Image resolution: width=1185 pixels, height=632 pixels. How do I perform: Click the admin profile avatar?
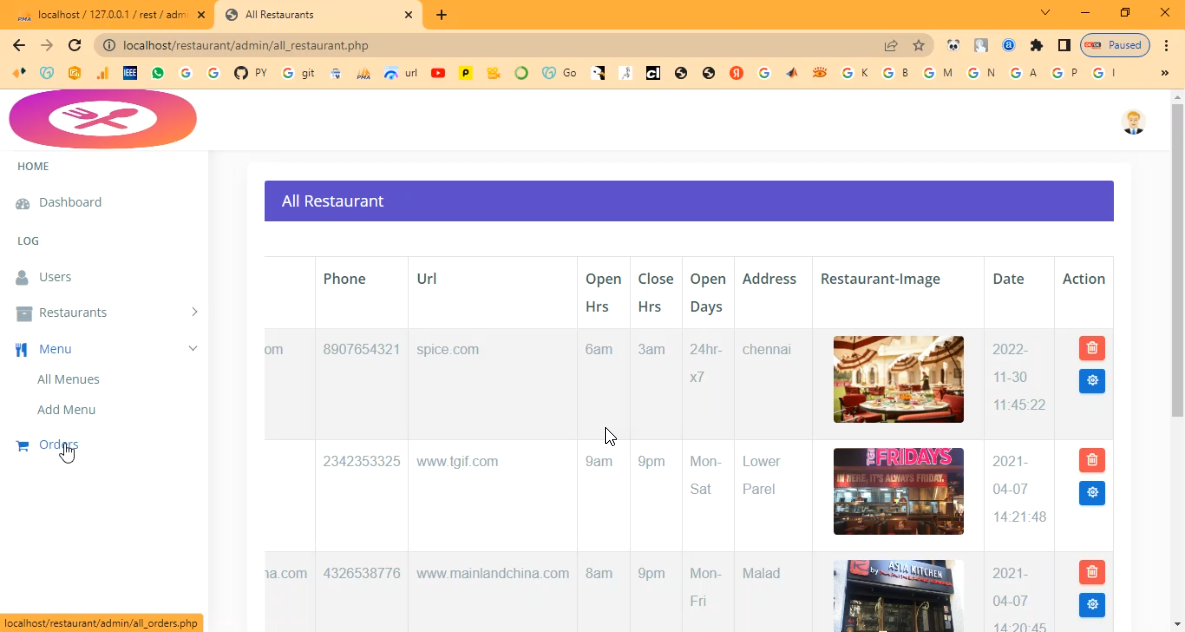[x=1132, y=122]
